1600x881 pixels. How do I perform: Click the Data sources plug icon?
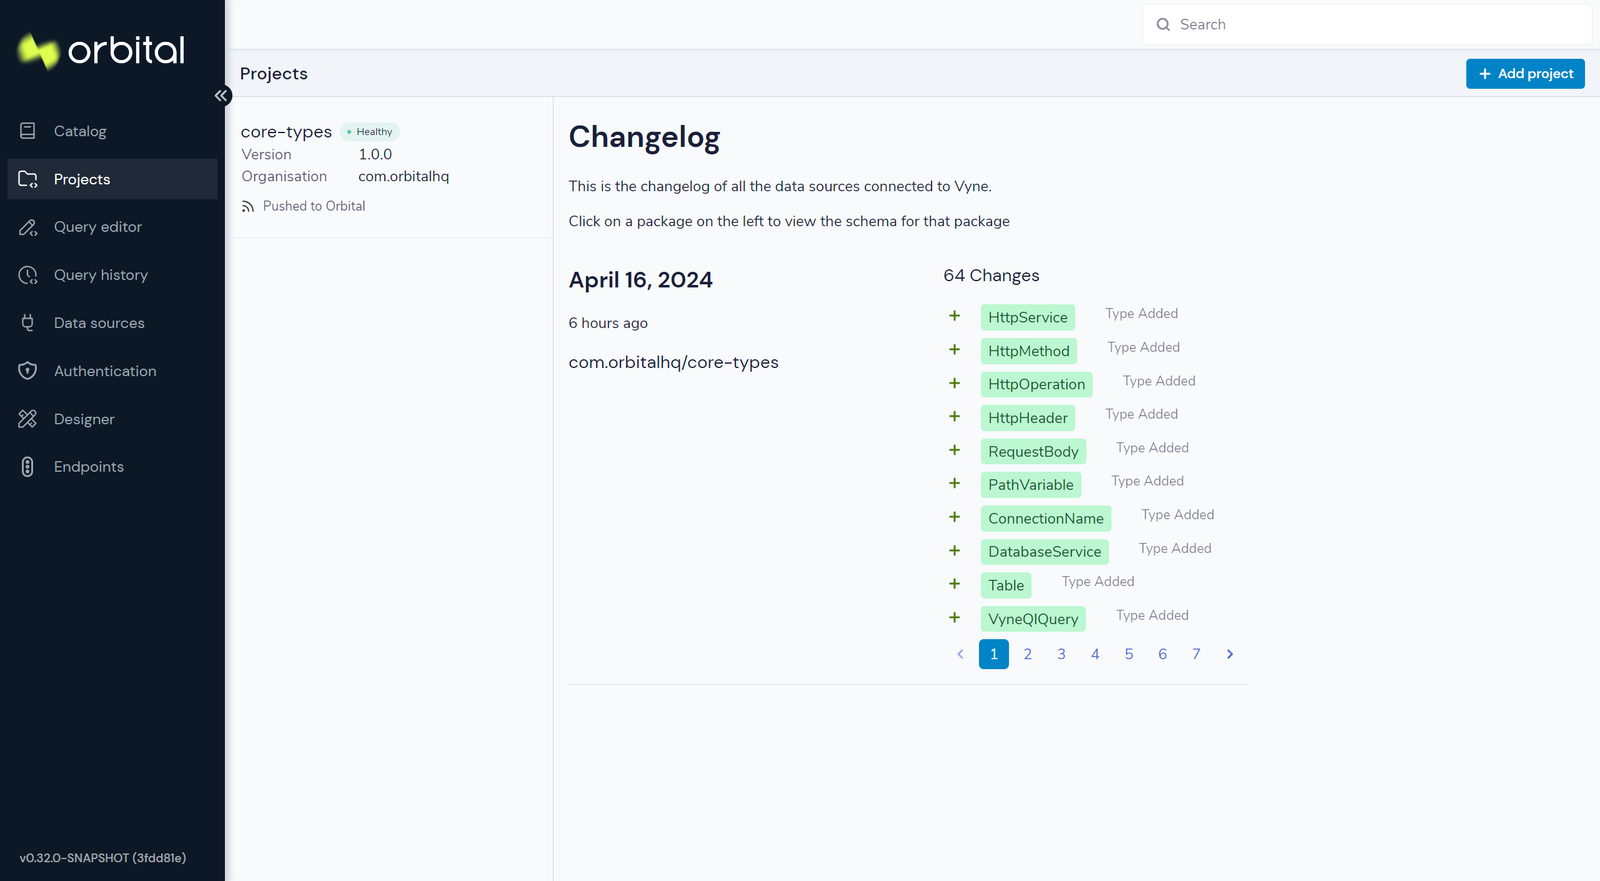click(x=28, y=323)
